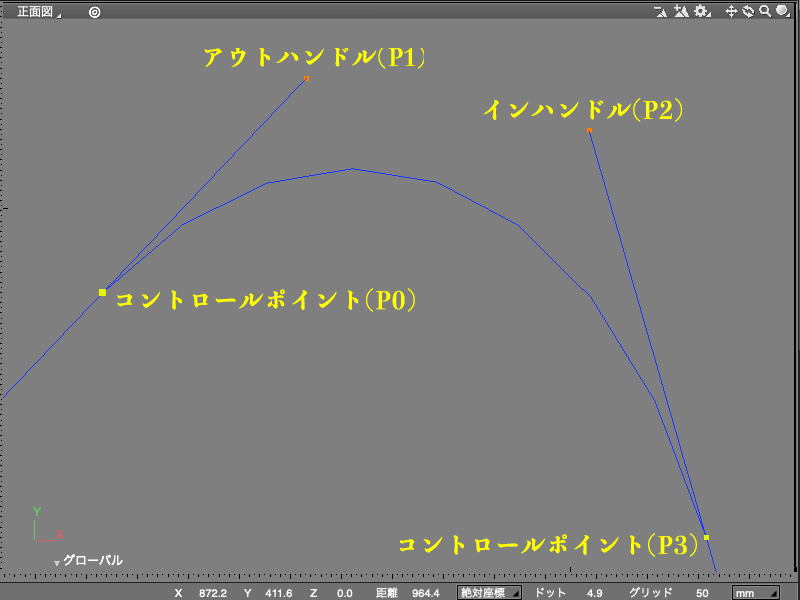The height and width of the screenshot is (600, 800).
Task: Select the zoom magnifier icon
Action: click(765, 11)
